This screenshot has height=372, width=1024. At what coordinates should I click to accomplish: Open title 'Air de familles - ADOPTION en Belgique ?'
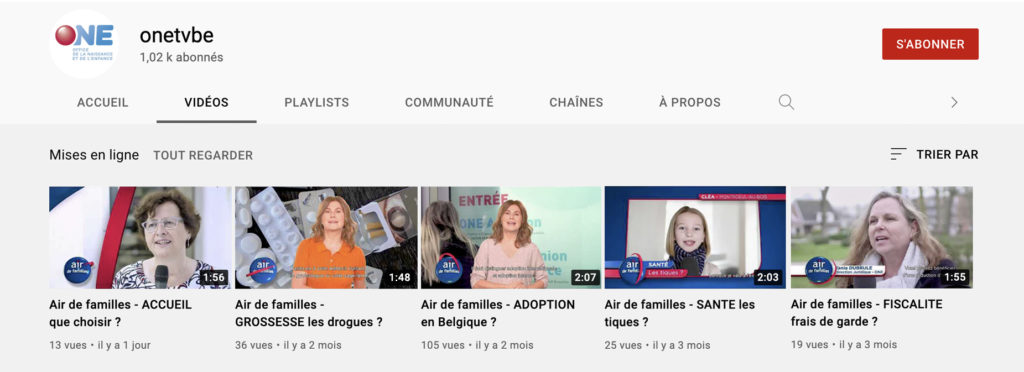pyautogui.click(x=498, y=313)
